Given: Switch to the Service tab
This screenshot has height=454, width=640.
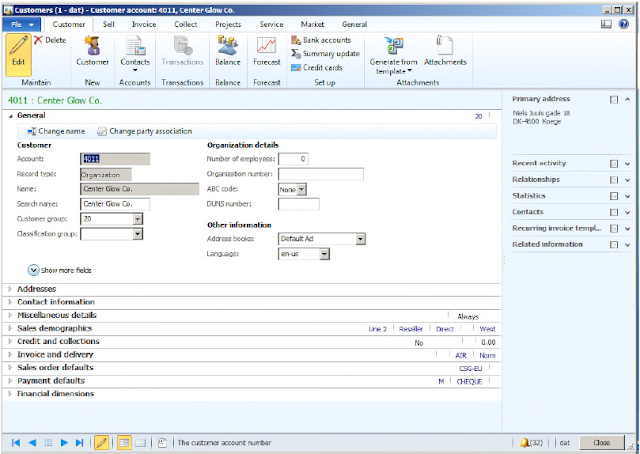Looking at the screenshot, I should (x=271, y=24).
